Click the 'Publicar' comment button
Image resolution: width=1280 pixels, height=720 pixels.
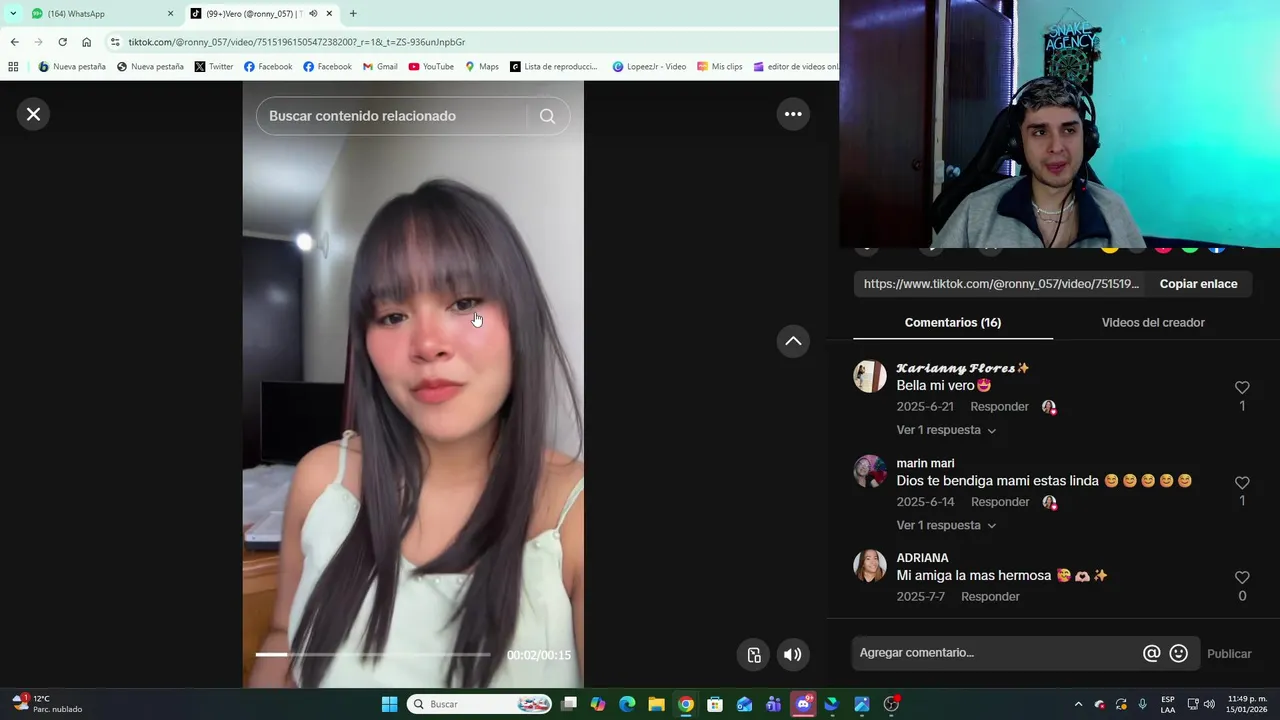(1229, 654)
